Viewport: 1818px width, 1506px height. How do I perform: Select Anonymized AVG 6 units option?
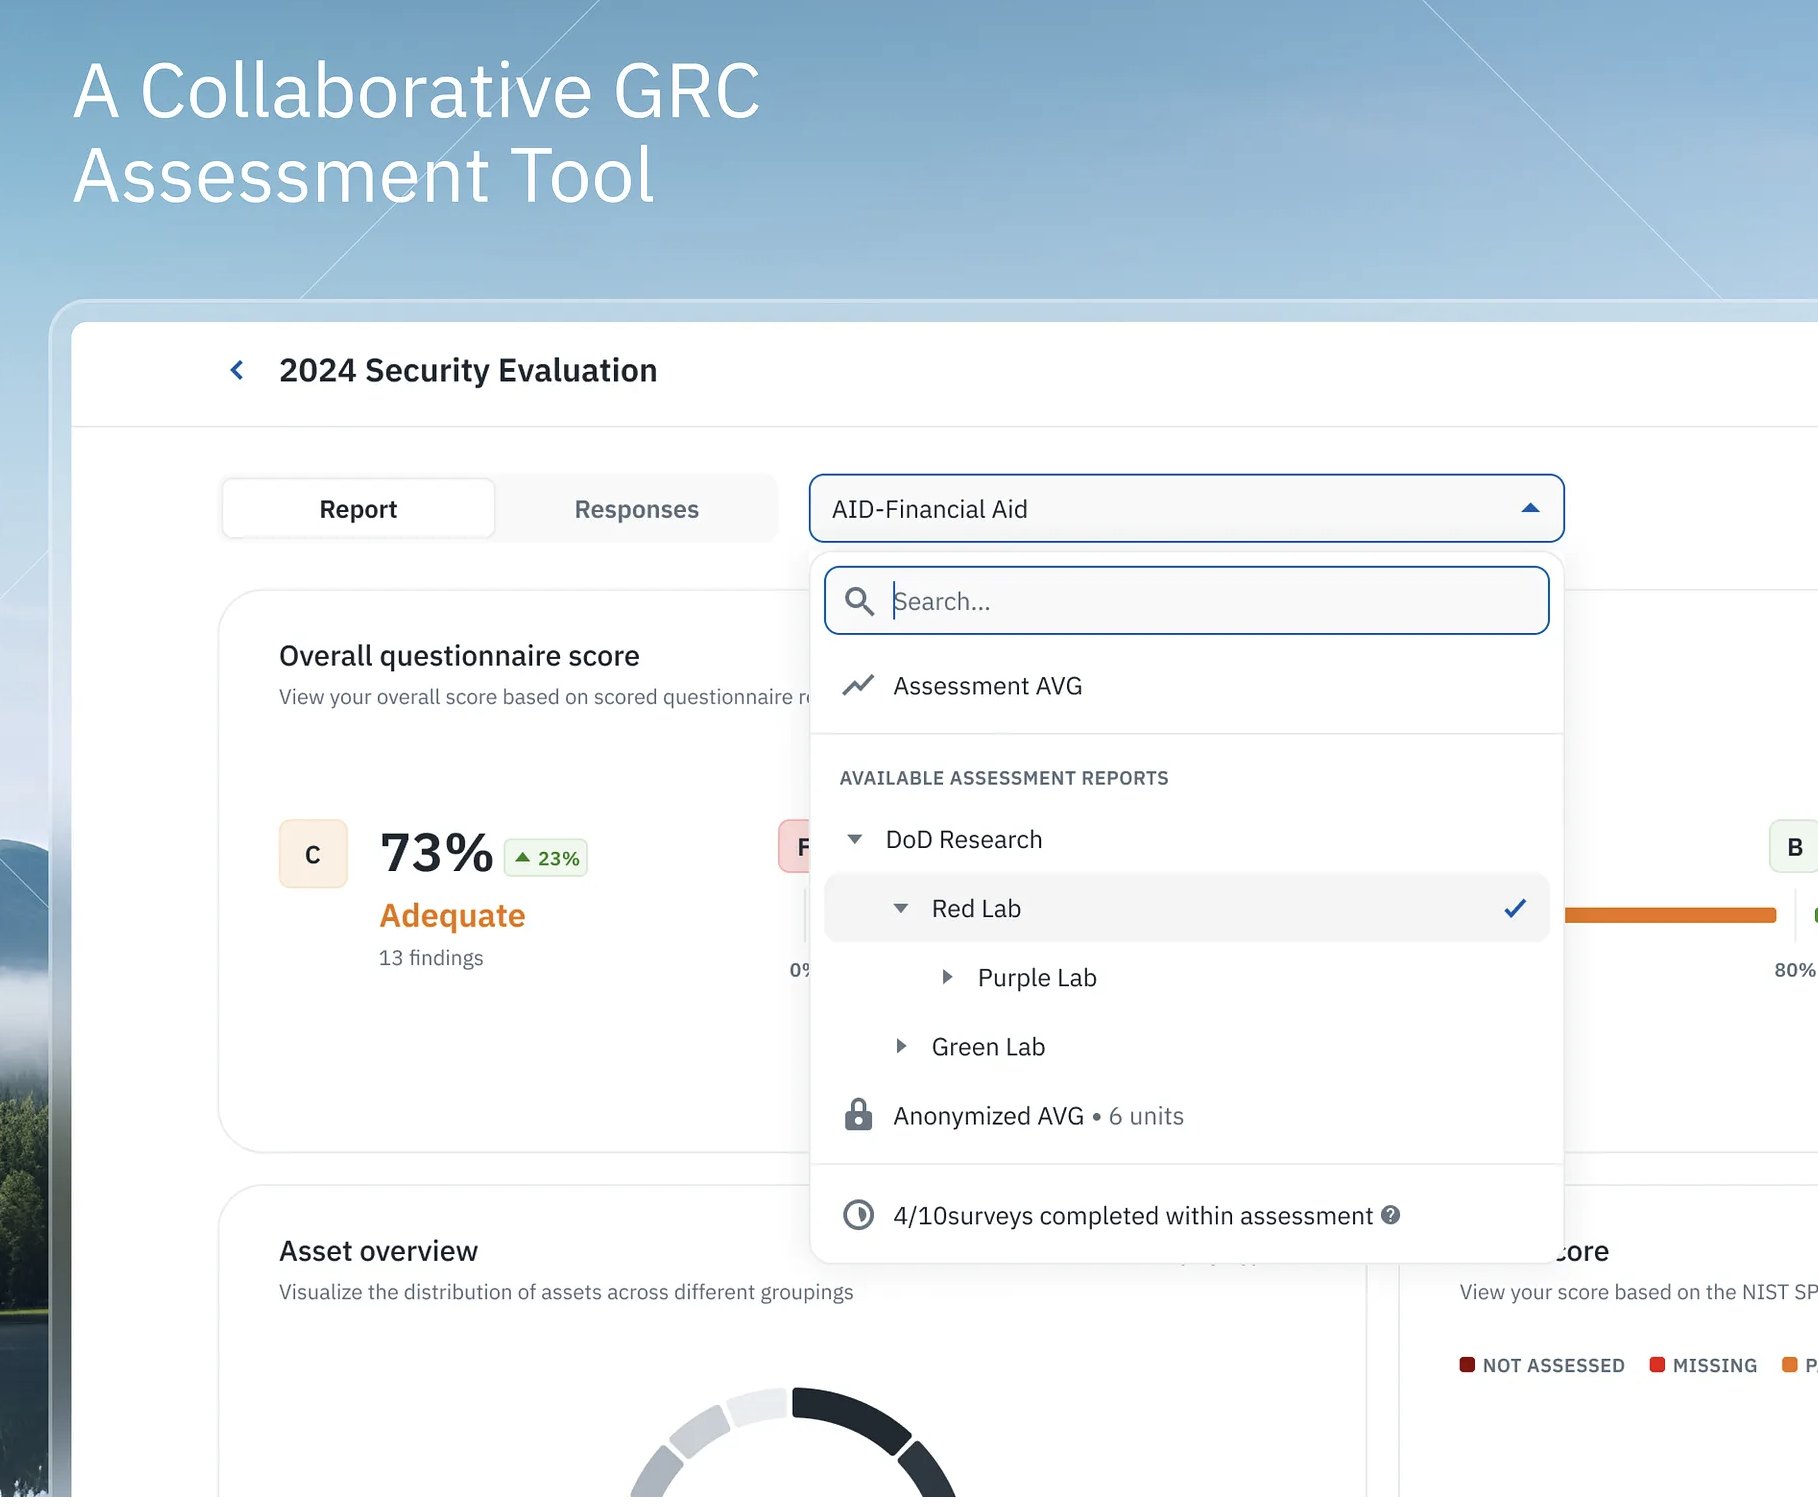click(1186, 1115)
